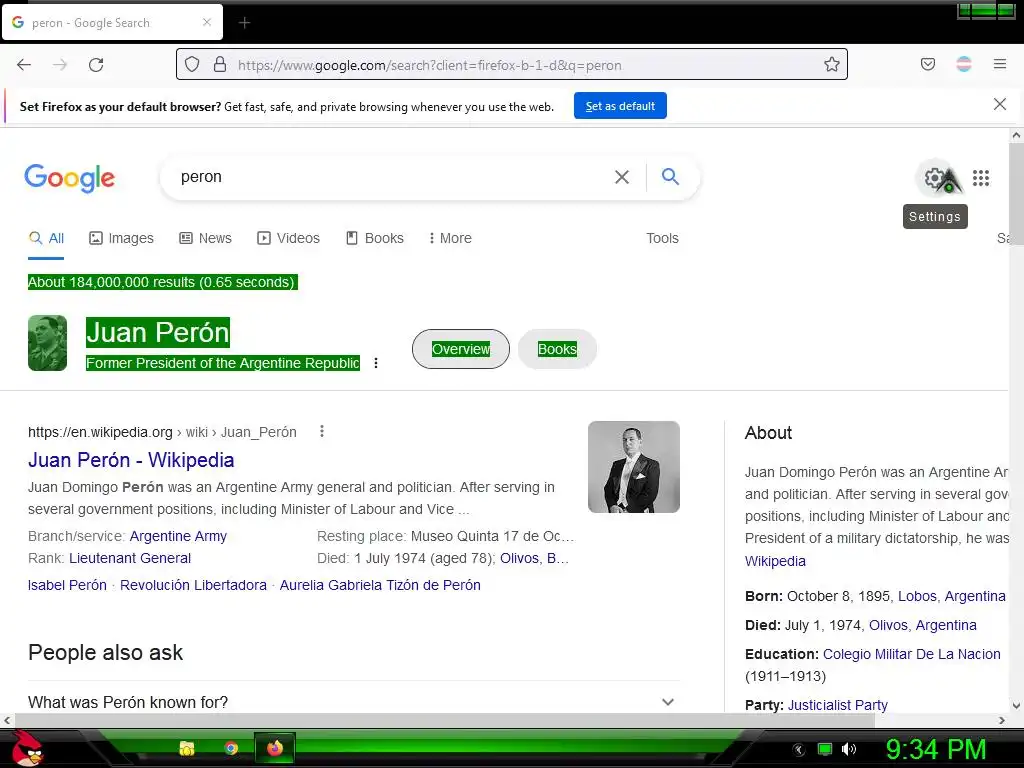
Task: Reload the current page
Action: (96, 65)
